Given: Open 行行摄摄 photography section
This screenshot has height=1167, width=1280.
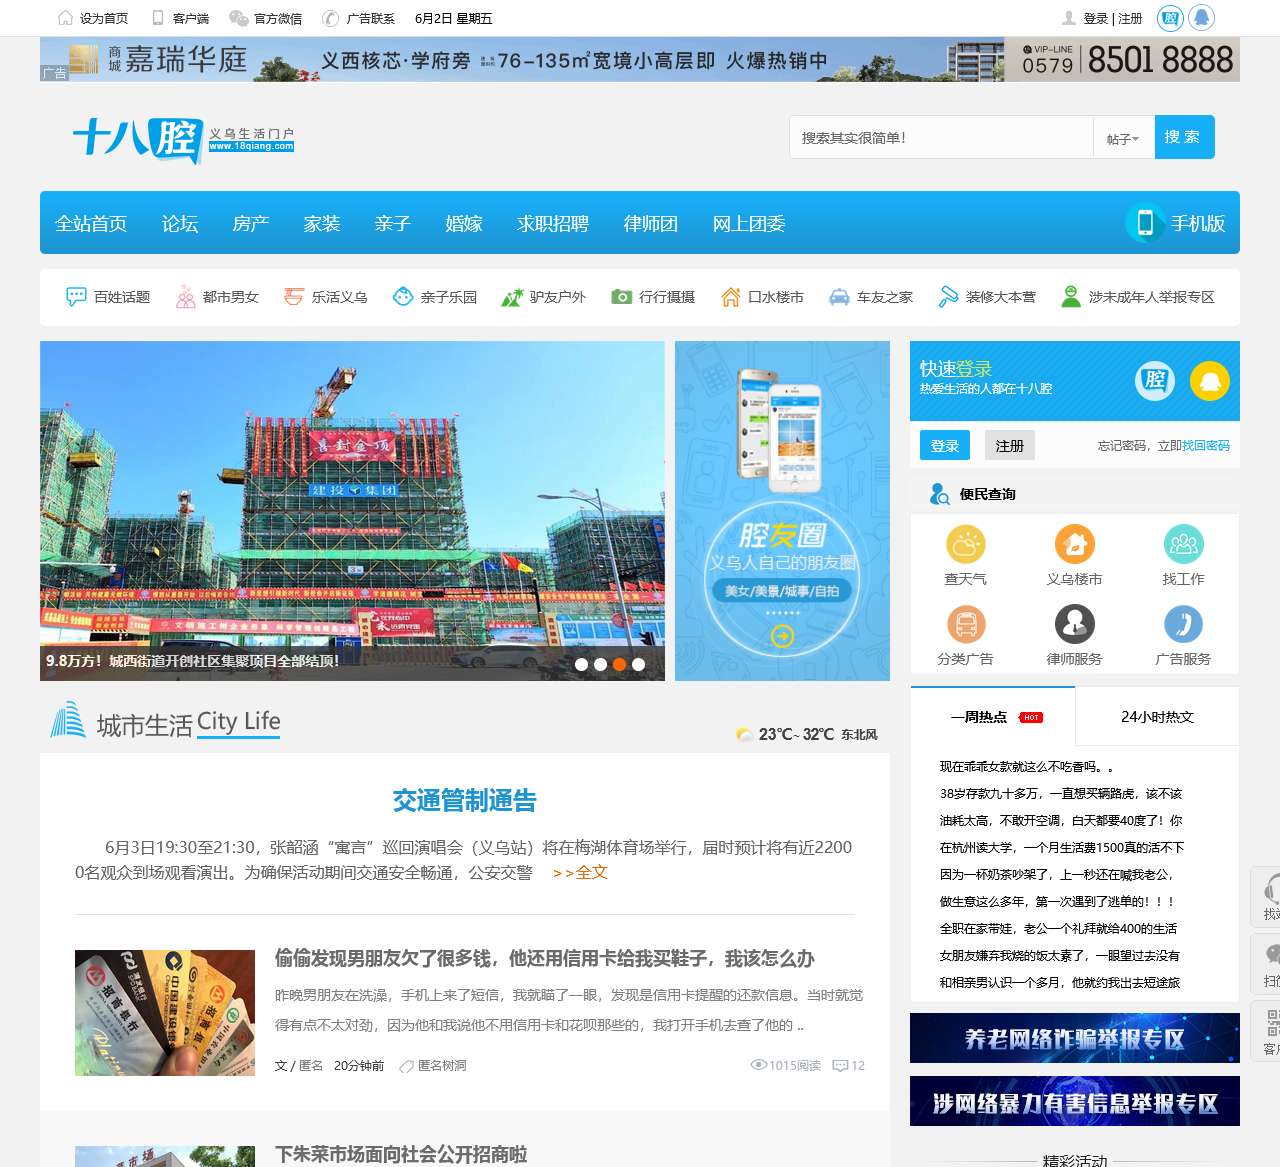Looking at the screenshot, I should pos(653,297).
